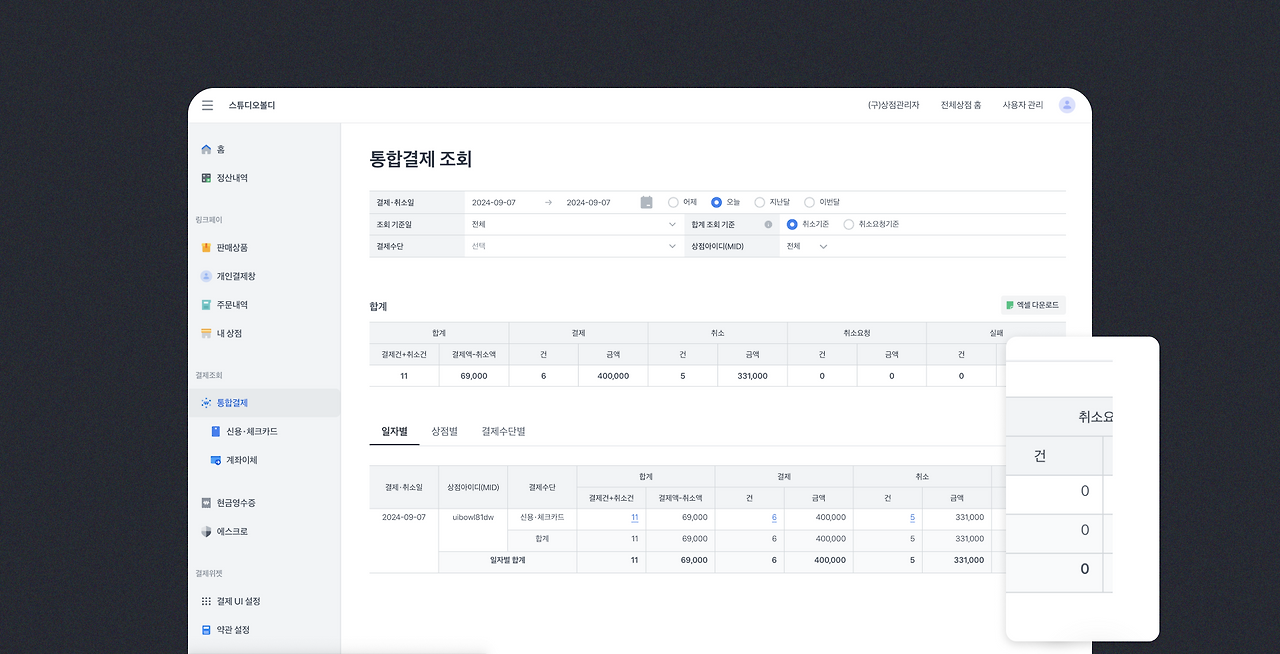Click the 주문내역 icon in sidebar
Image resolution: width=1280 pixels, height=654 pixels.
point(206,305)
